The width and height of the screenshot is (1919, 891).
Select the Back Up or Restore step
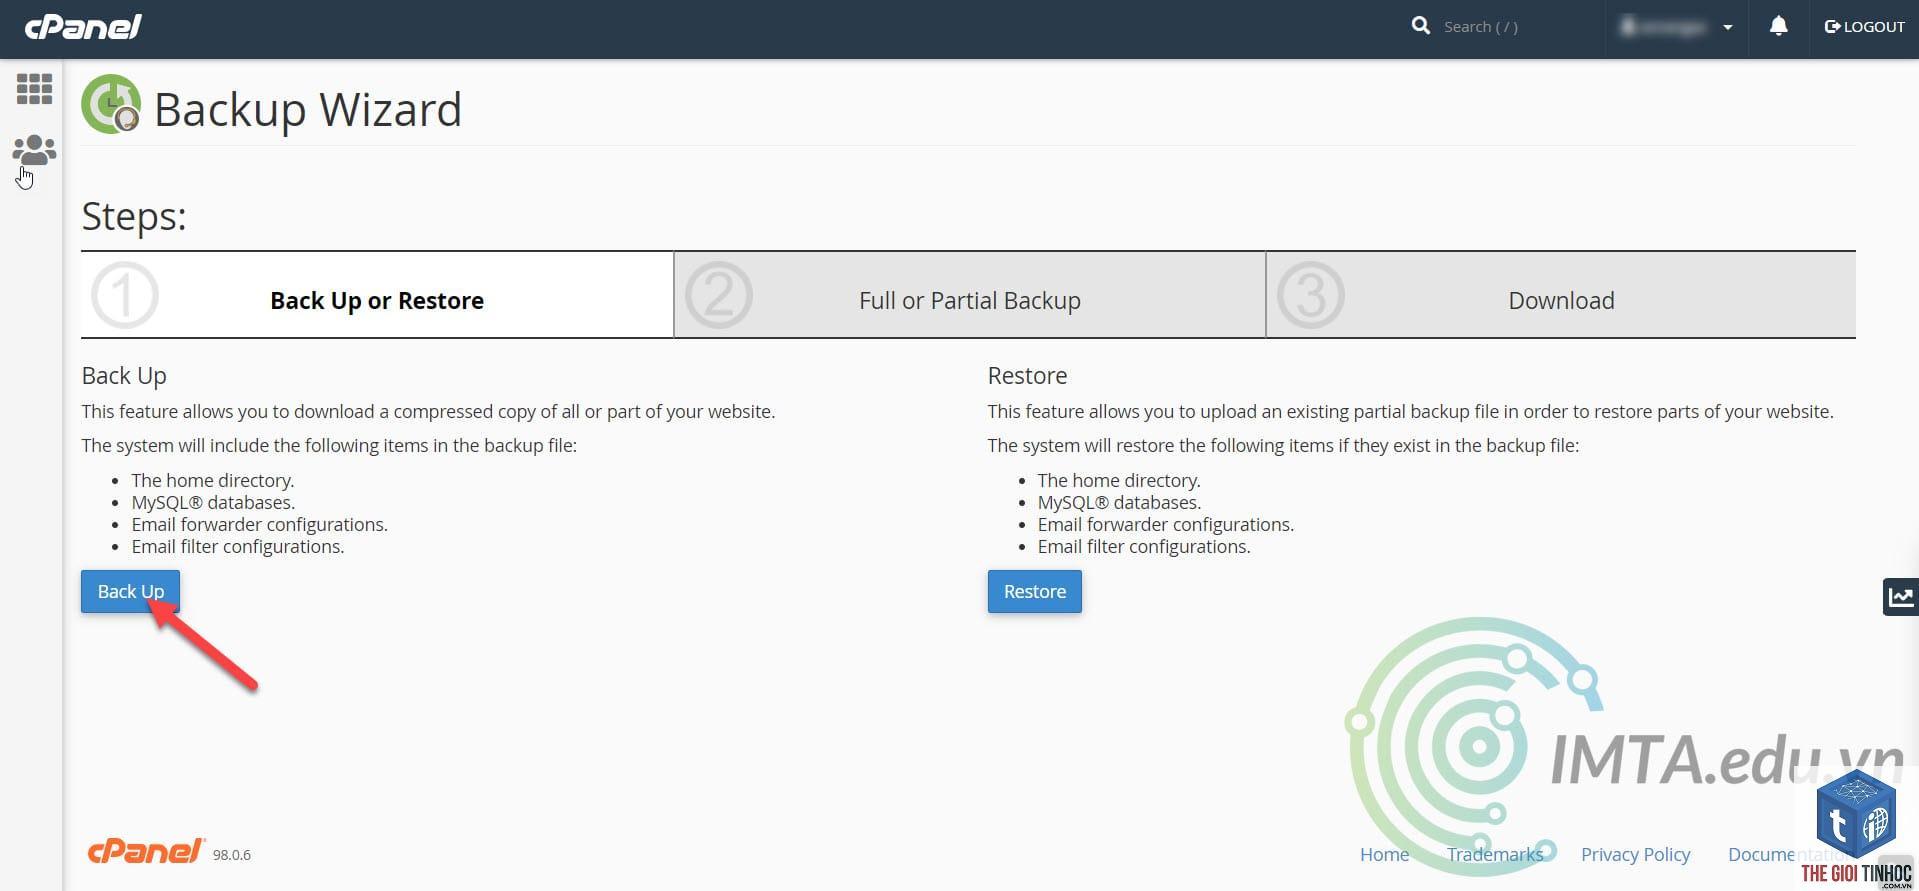377,295
